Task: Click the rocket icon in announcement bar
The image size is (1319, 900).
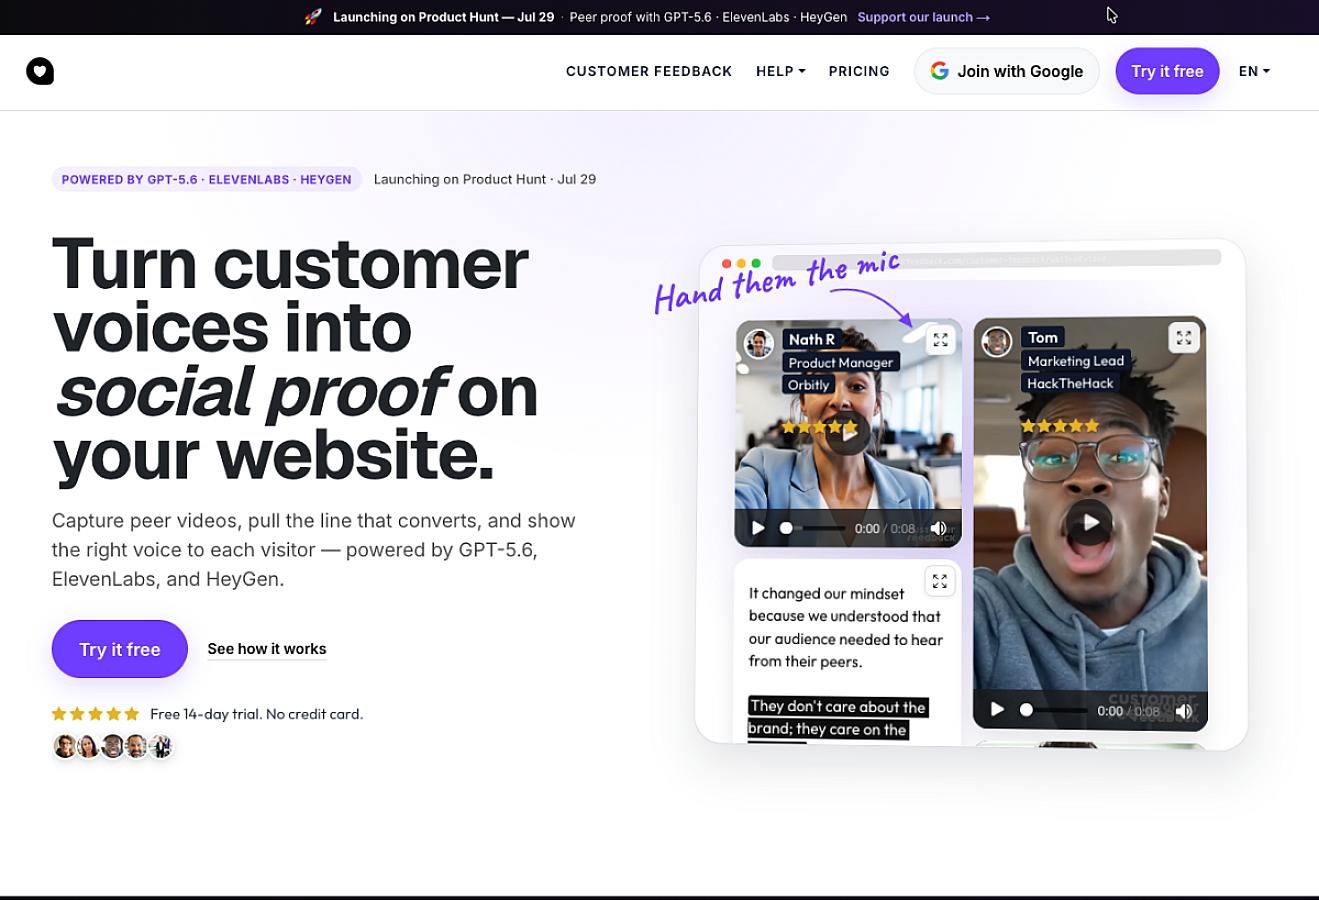Action: click(x=313, y=17)
